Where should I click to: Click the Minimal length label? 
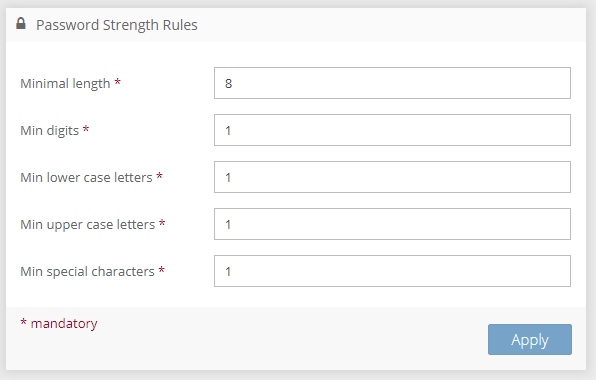coord(65,84)
